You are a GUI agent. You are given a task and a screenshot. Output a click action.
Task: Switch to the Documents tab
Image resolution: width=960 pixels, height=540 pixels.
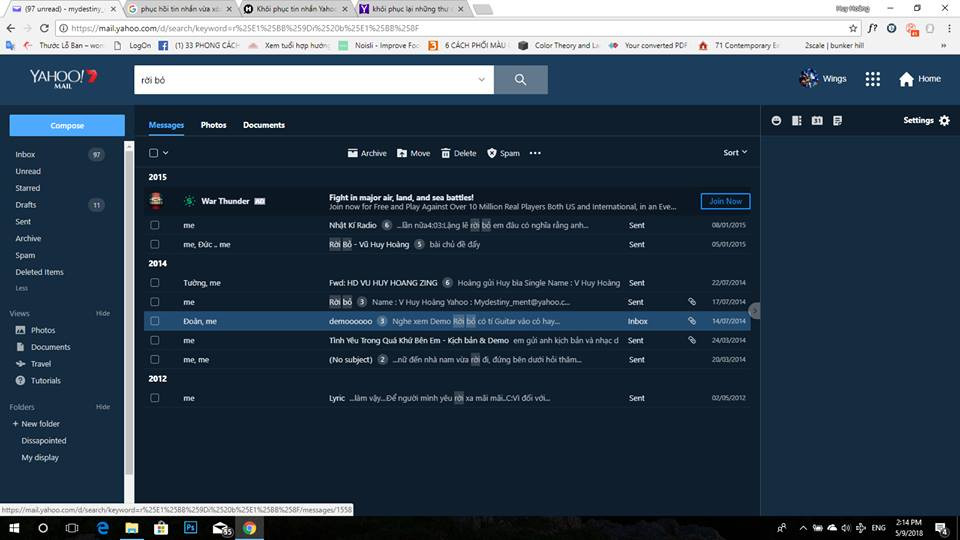coord(264,125)
